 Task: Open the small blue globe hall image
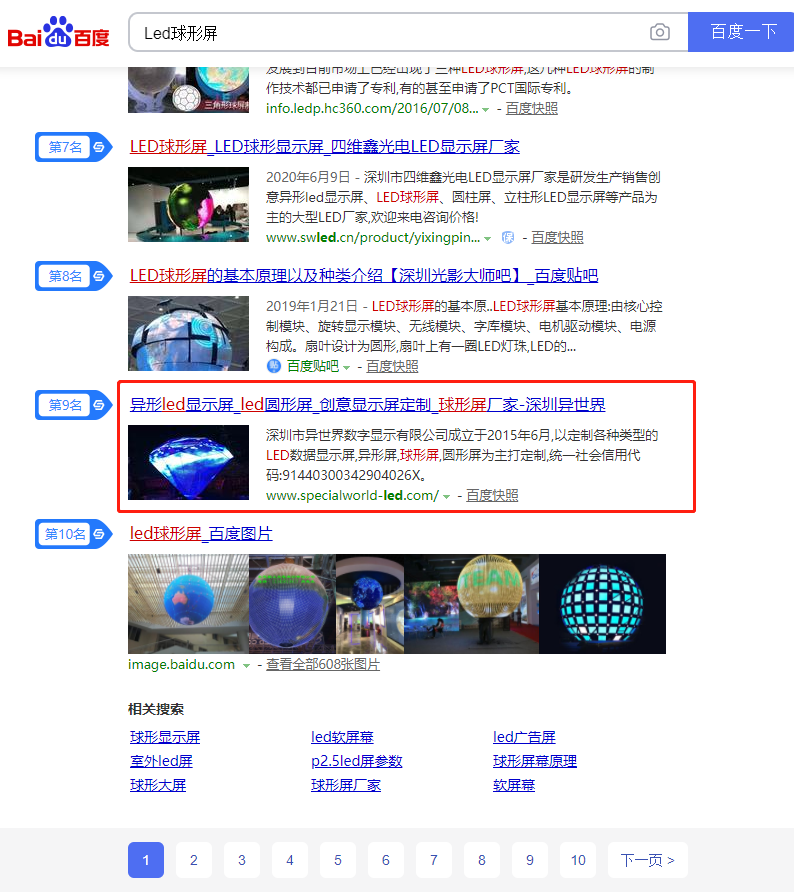click(x=370, y=604)
